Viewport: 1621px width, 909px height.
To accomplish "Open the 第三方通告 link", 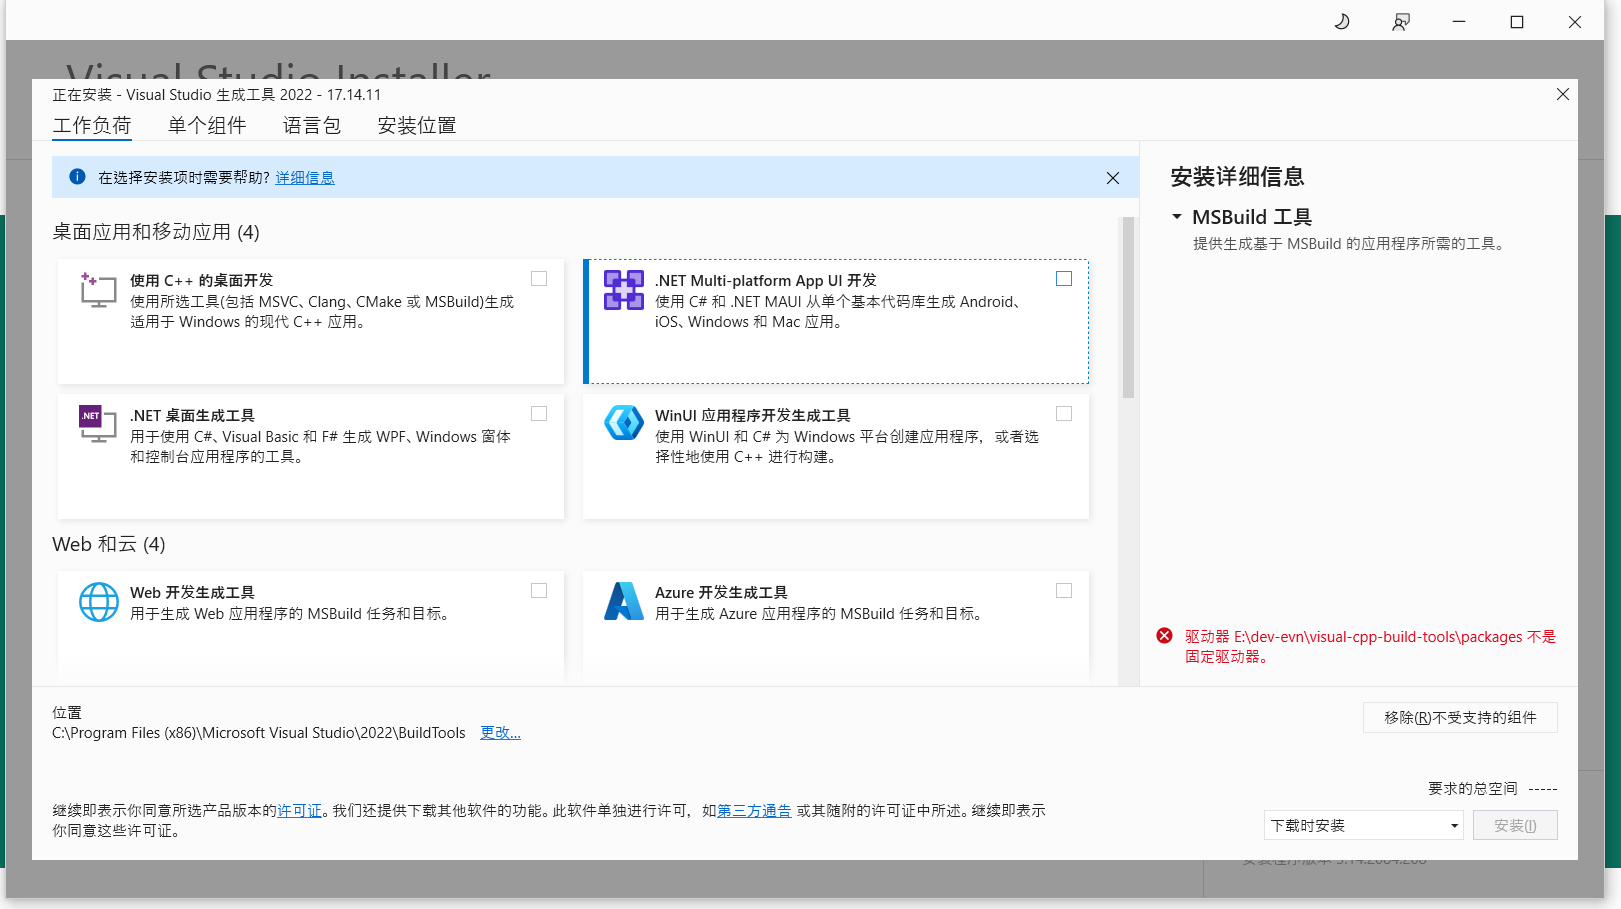I will point(755,811).
